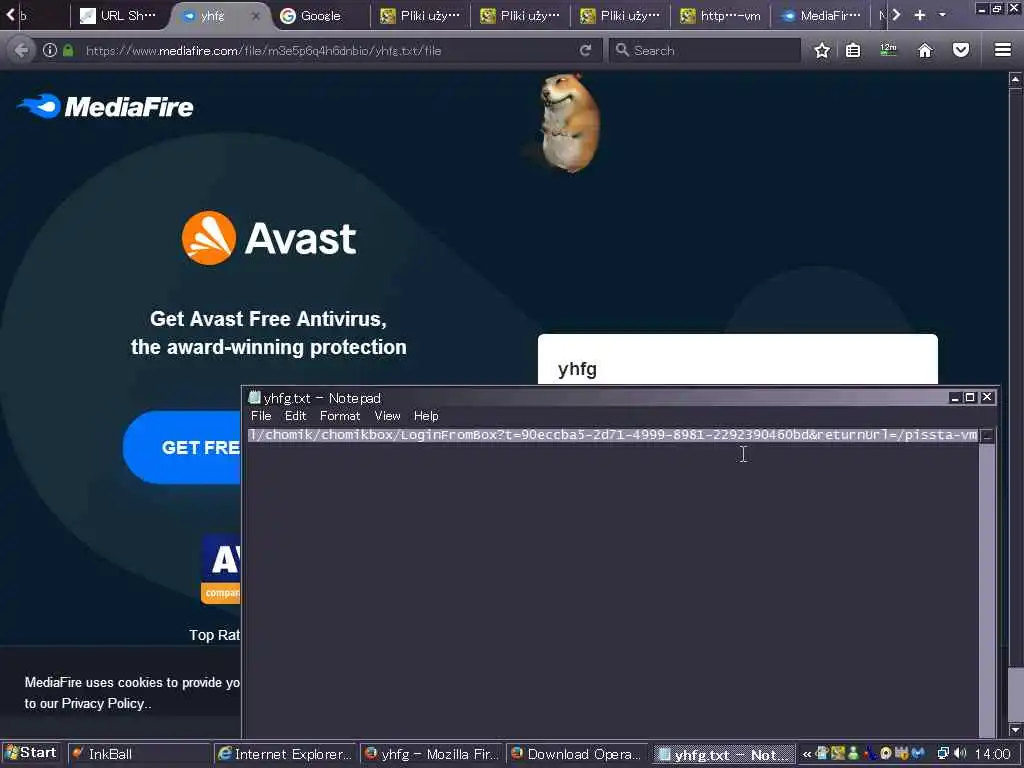Click the Avast logo in the ad

coord(269,238)
